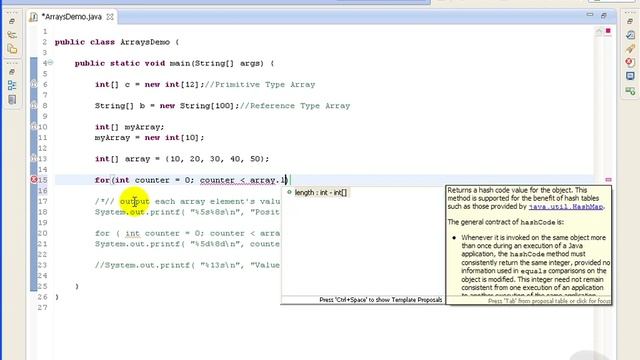Open the green bottom icon in the right fast view stack
The height and width of the screenshot is (360, 640).
pyautogui.click(x=630, y=91)
